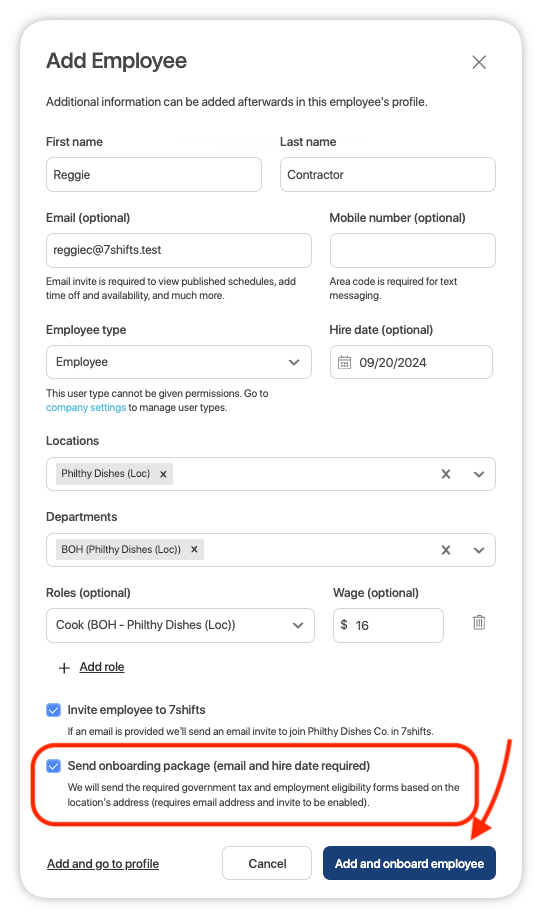
Task: Click the Mobile number input field
Action: [x=413, y=251]
